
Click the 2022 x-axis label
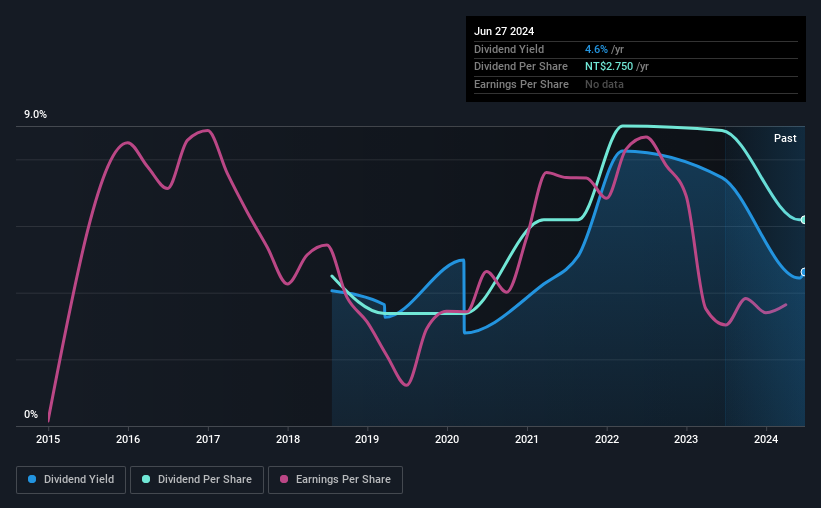[x=607, y=439]
